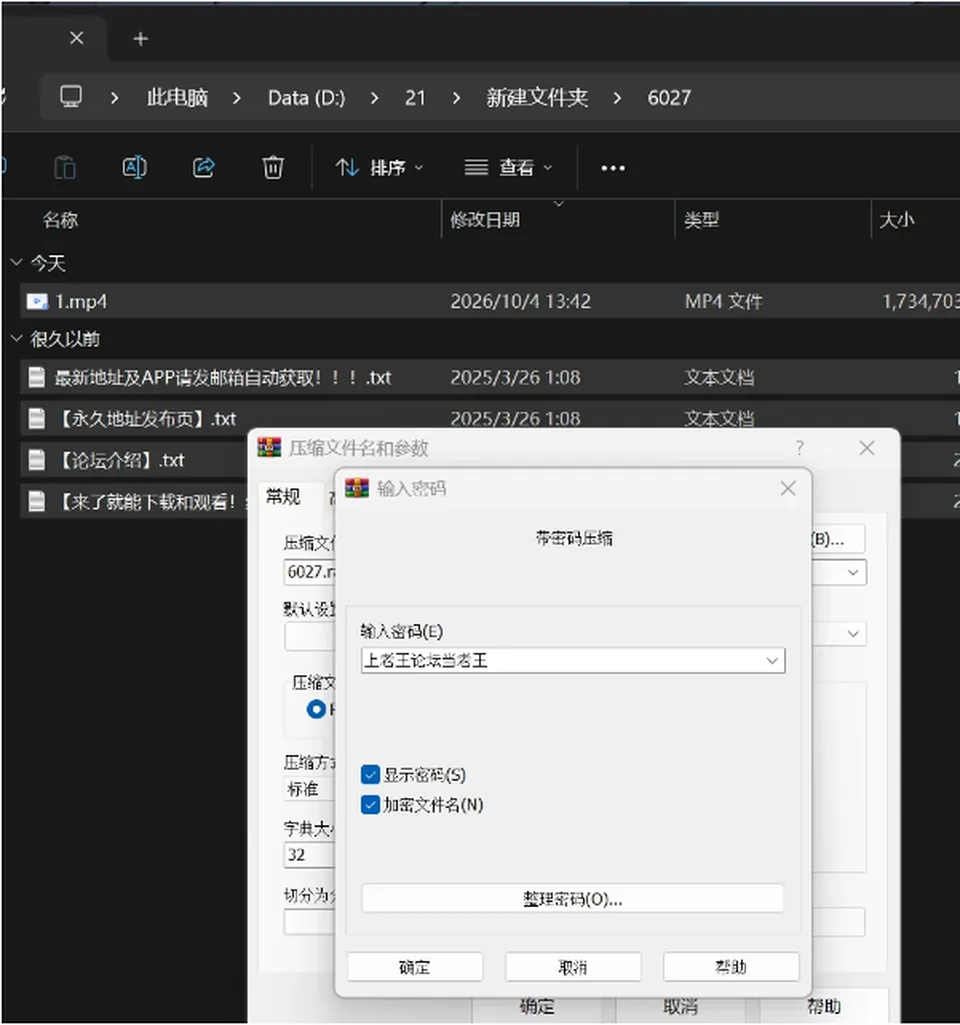Image resolution: width=960 pixels, height=1025 pixels.
Task: Select the 常规 tab in archive dialog
Action: (283, 497)
